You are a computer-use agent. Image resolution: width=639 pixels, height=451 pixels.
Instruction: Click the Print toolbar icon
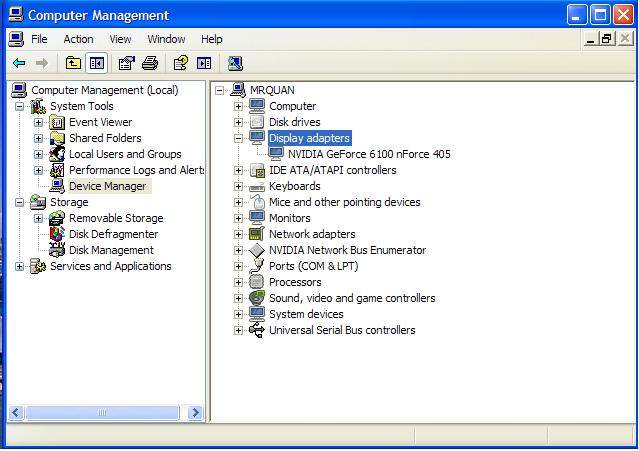(150, 63)
